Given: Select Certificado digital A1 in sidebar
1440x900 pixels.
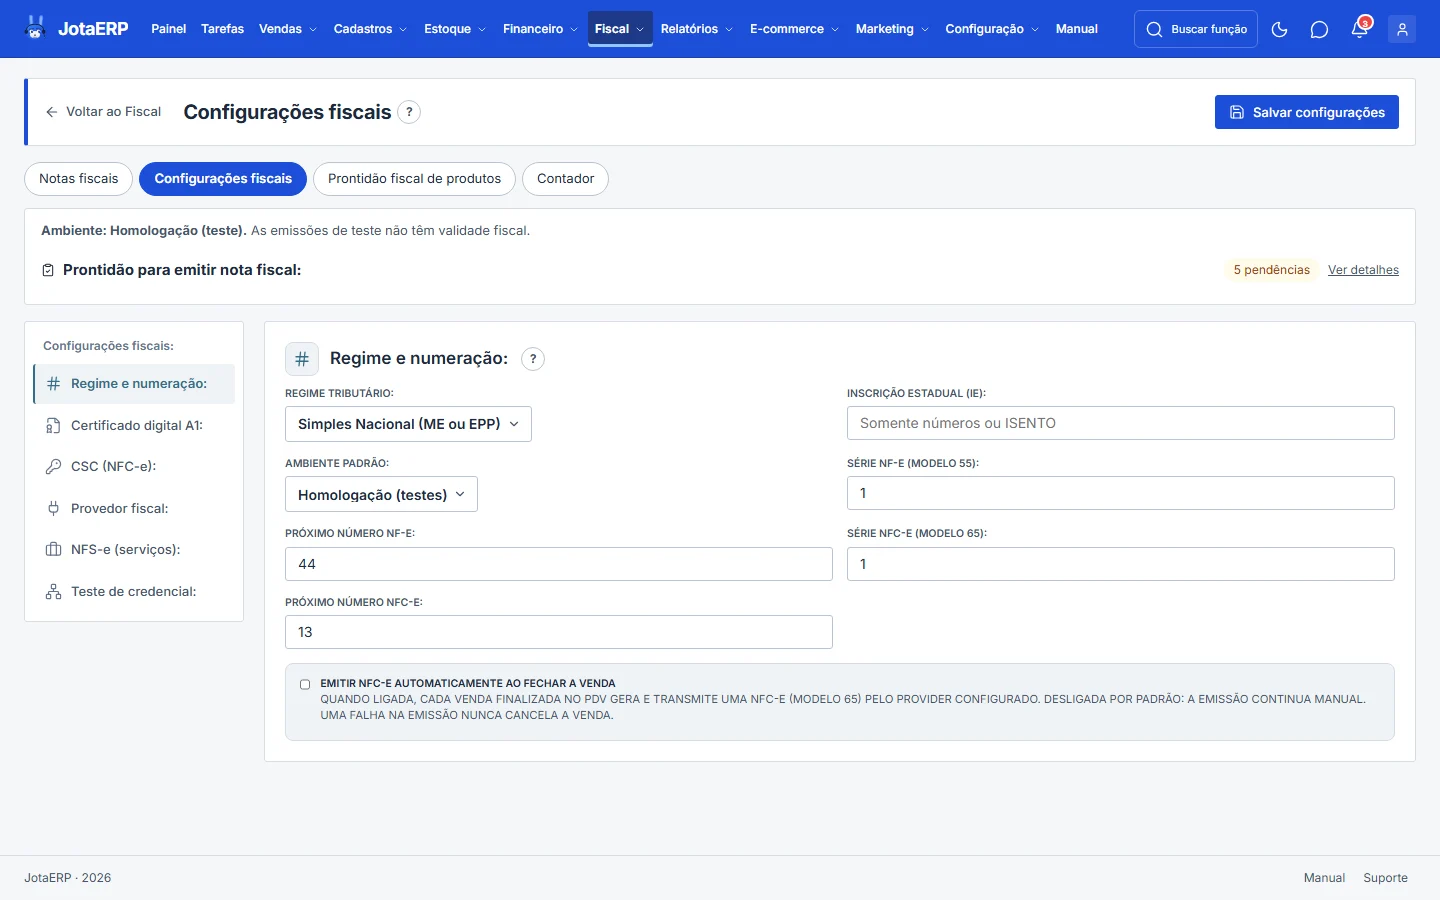Looking at the screenshot, I should coord(134,426).
